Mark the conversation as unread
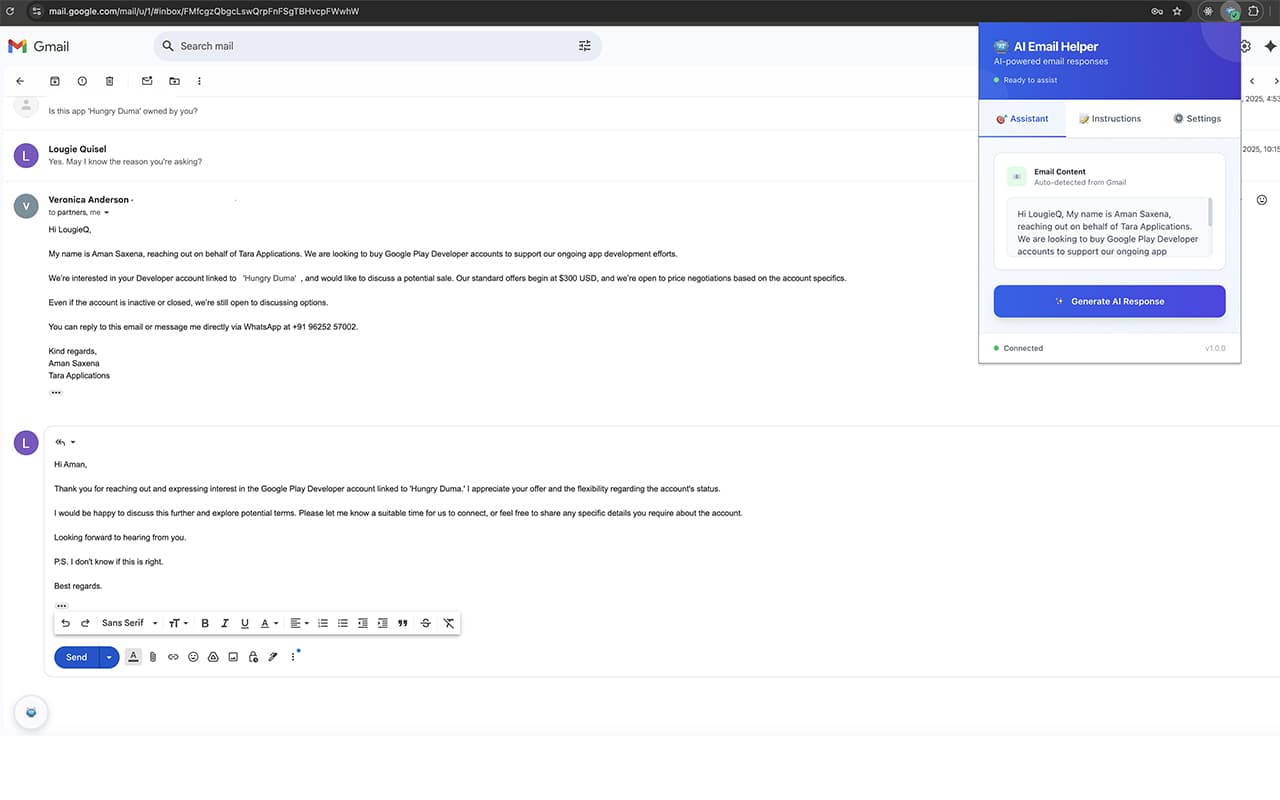Screen dimensions: 1280x800 tap(147, 81)
